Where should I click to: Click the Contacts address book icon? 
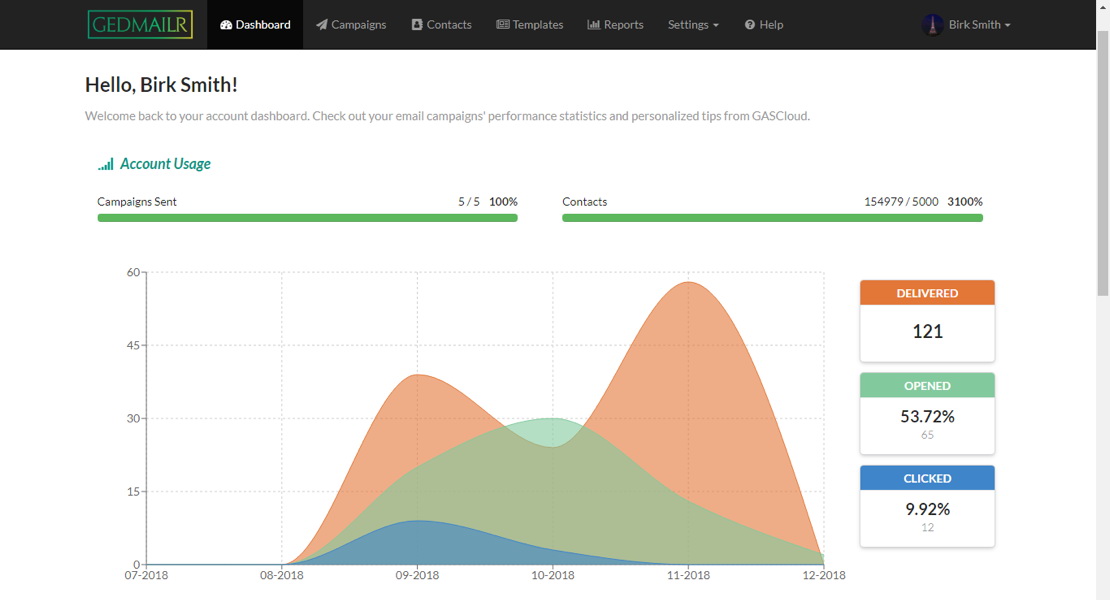pos(417,25)
